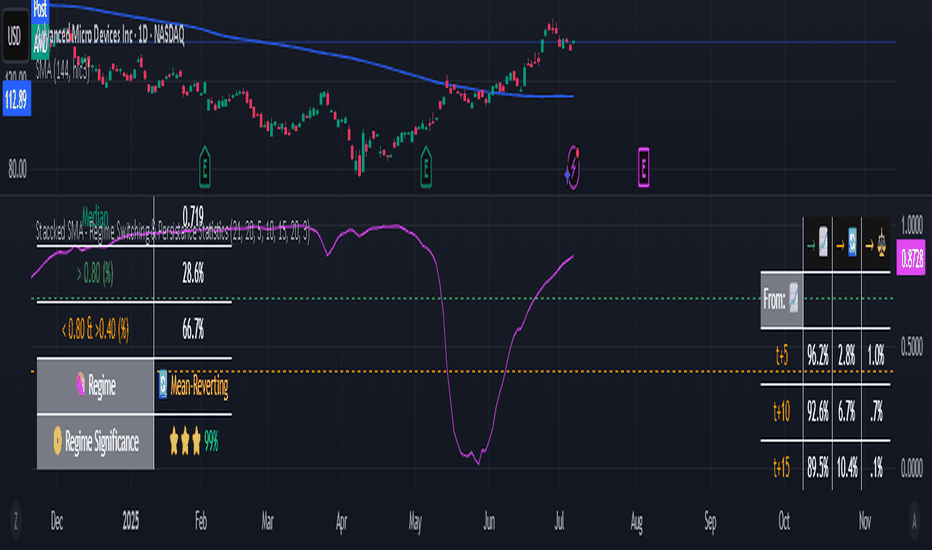Click the green earnings marker near February

(204, 166)
